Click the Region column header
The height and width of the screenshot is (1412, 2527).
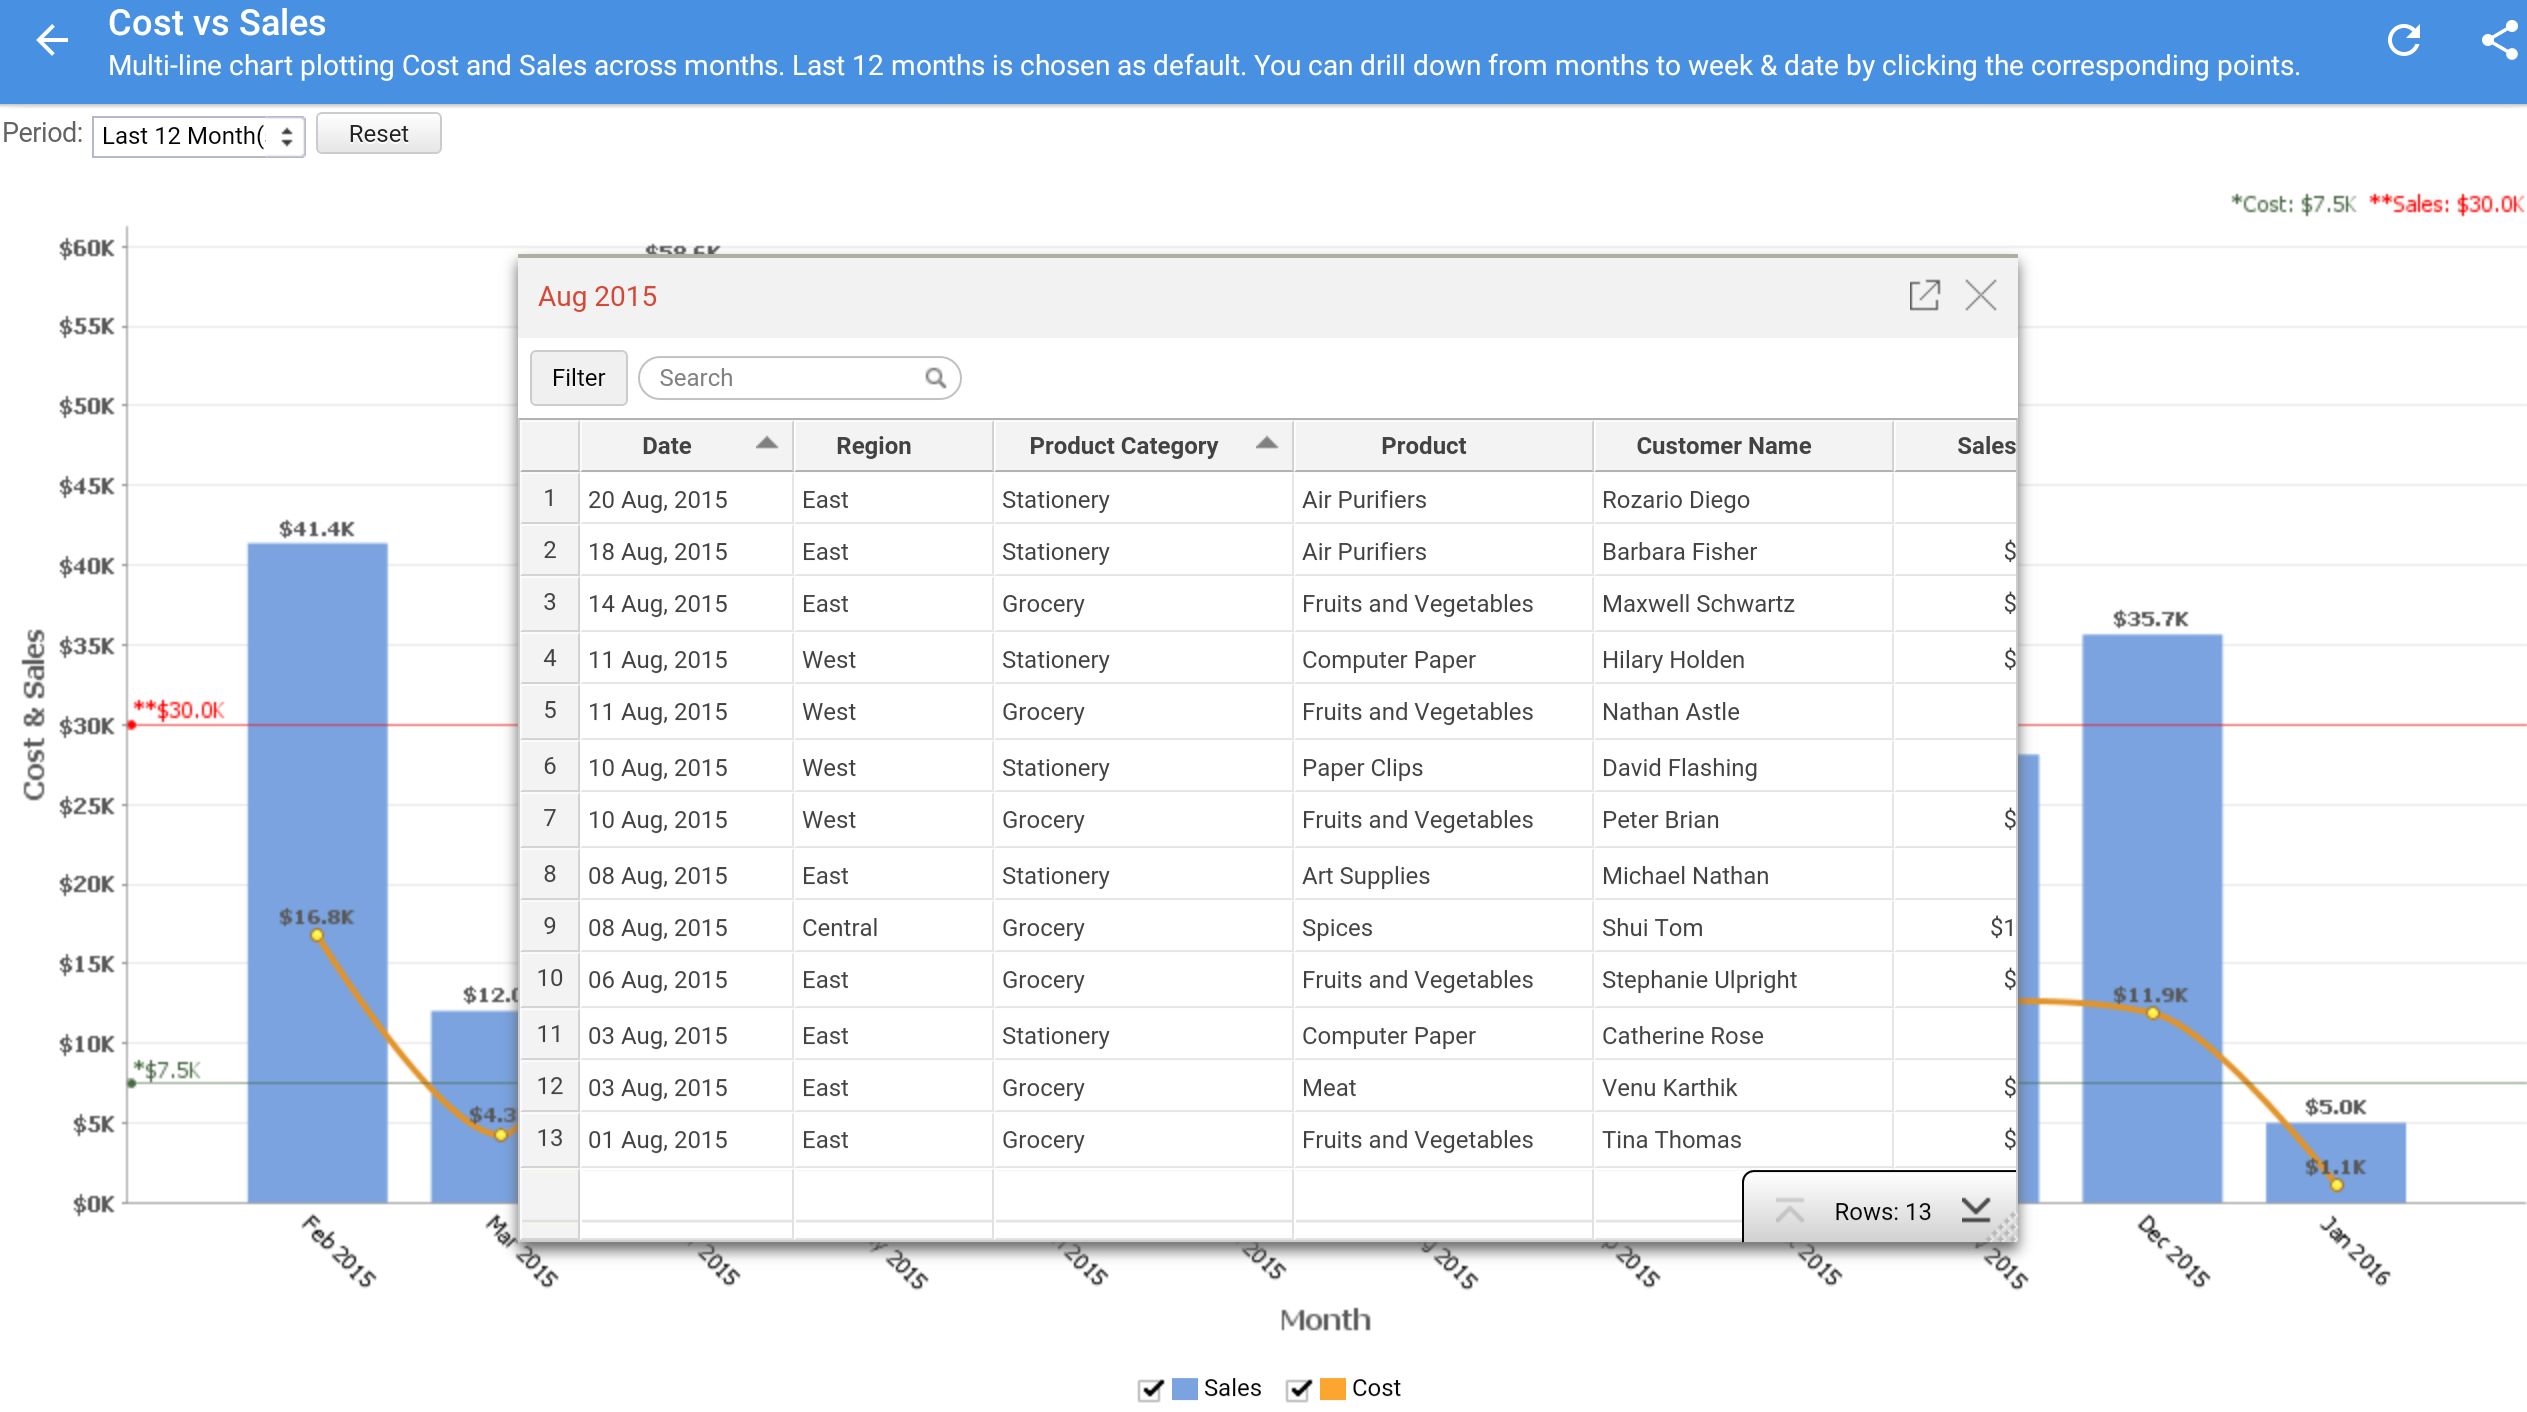(x=873, y=446)
